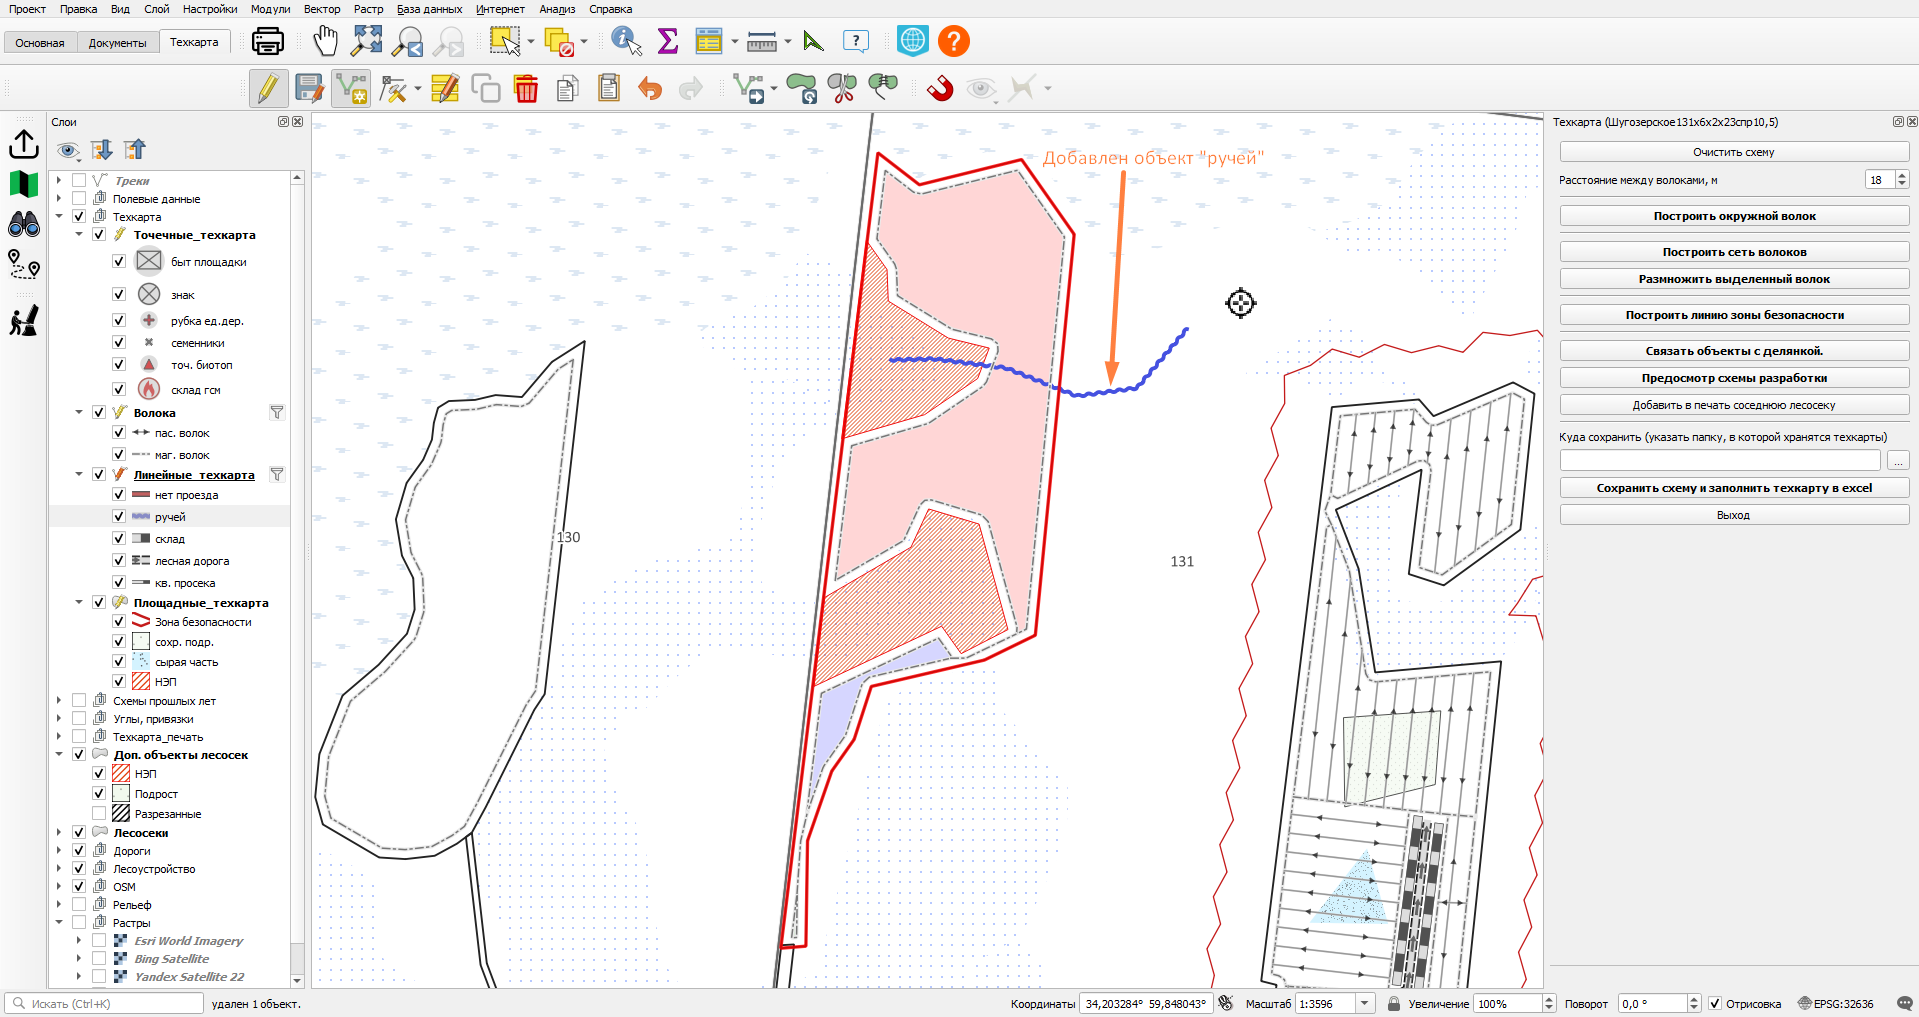The height and width of the screenshot is (1017, 1919).
Task: Enable the Разрезанные layer checkbox
Action: tap(99, 814)
